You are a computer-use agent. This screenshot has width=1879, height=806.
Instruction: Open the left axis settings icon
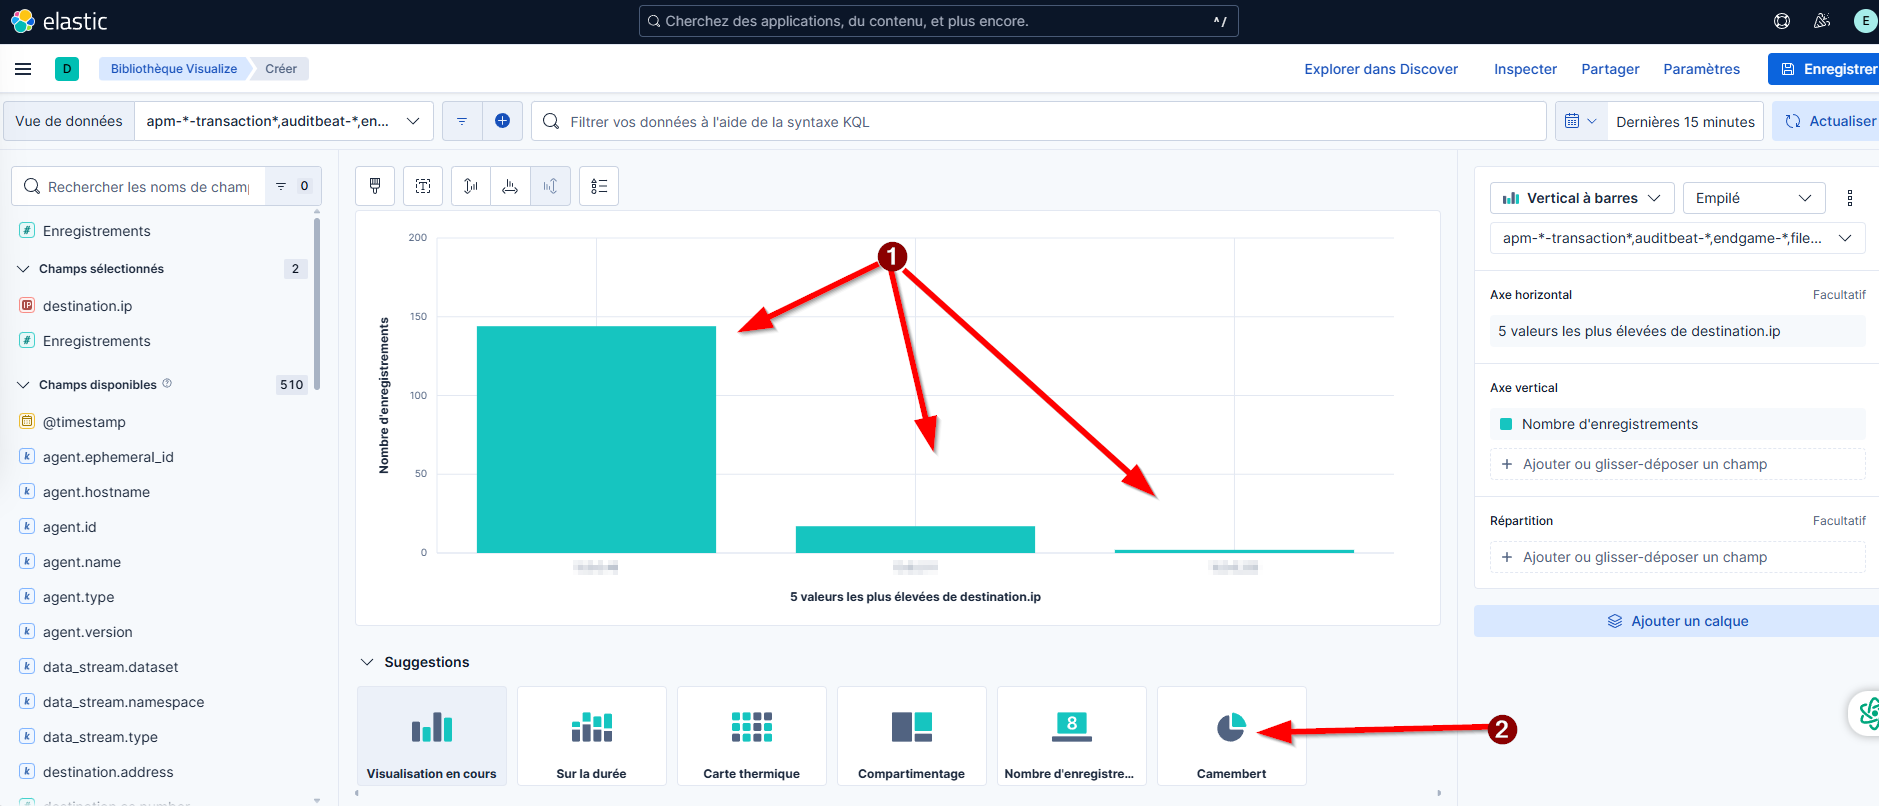tap(471, 186)
